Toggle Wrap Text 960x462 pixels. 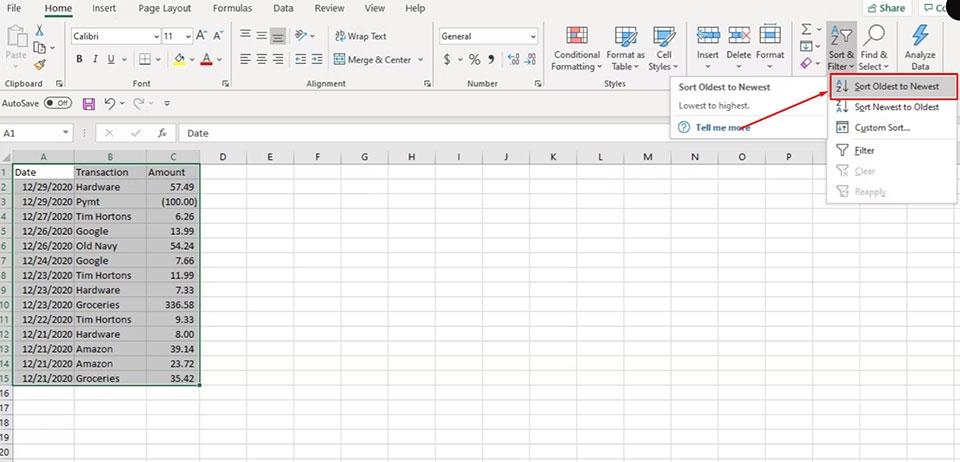click(361, 36)
